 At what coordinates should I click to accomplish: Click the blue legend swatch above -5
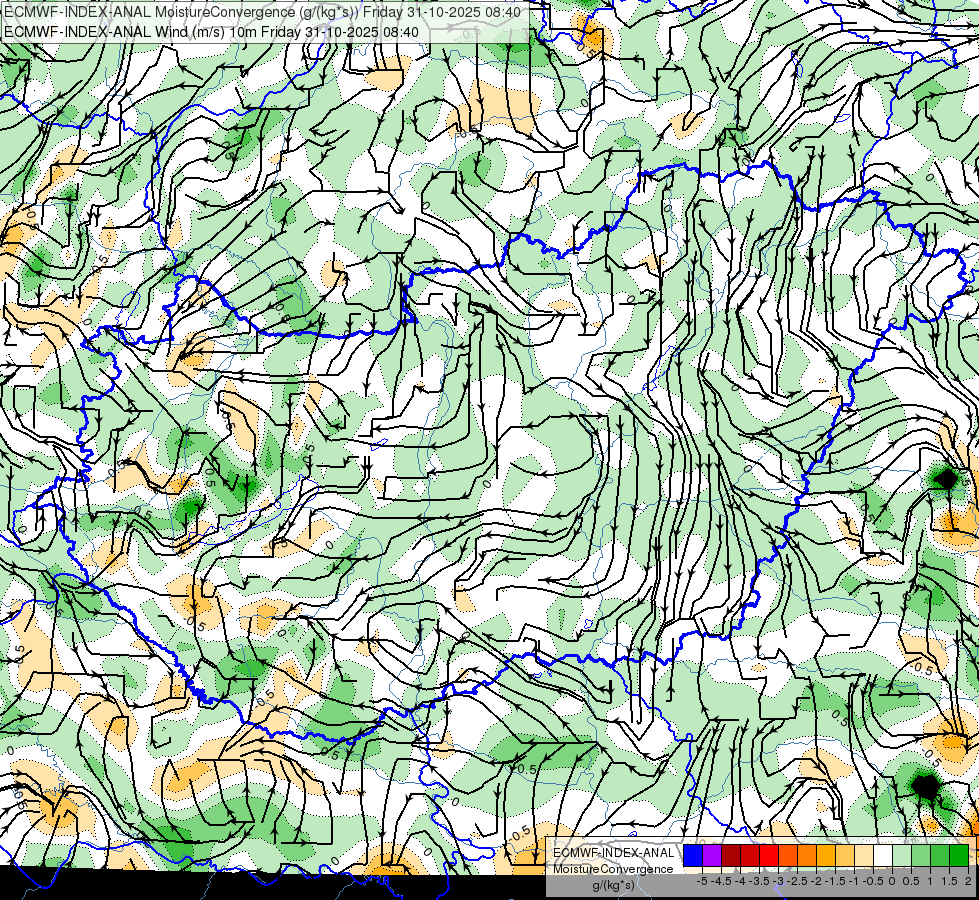693,855
